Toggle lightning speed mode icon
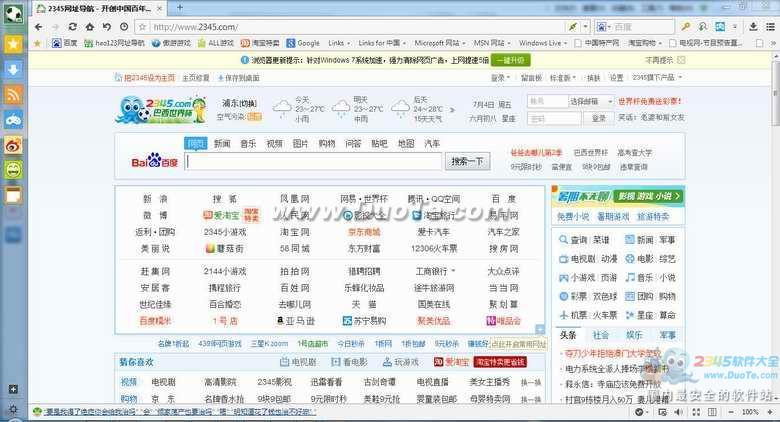780x422 pixels. (x=573, y=27)
